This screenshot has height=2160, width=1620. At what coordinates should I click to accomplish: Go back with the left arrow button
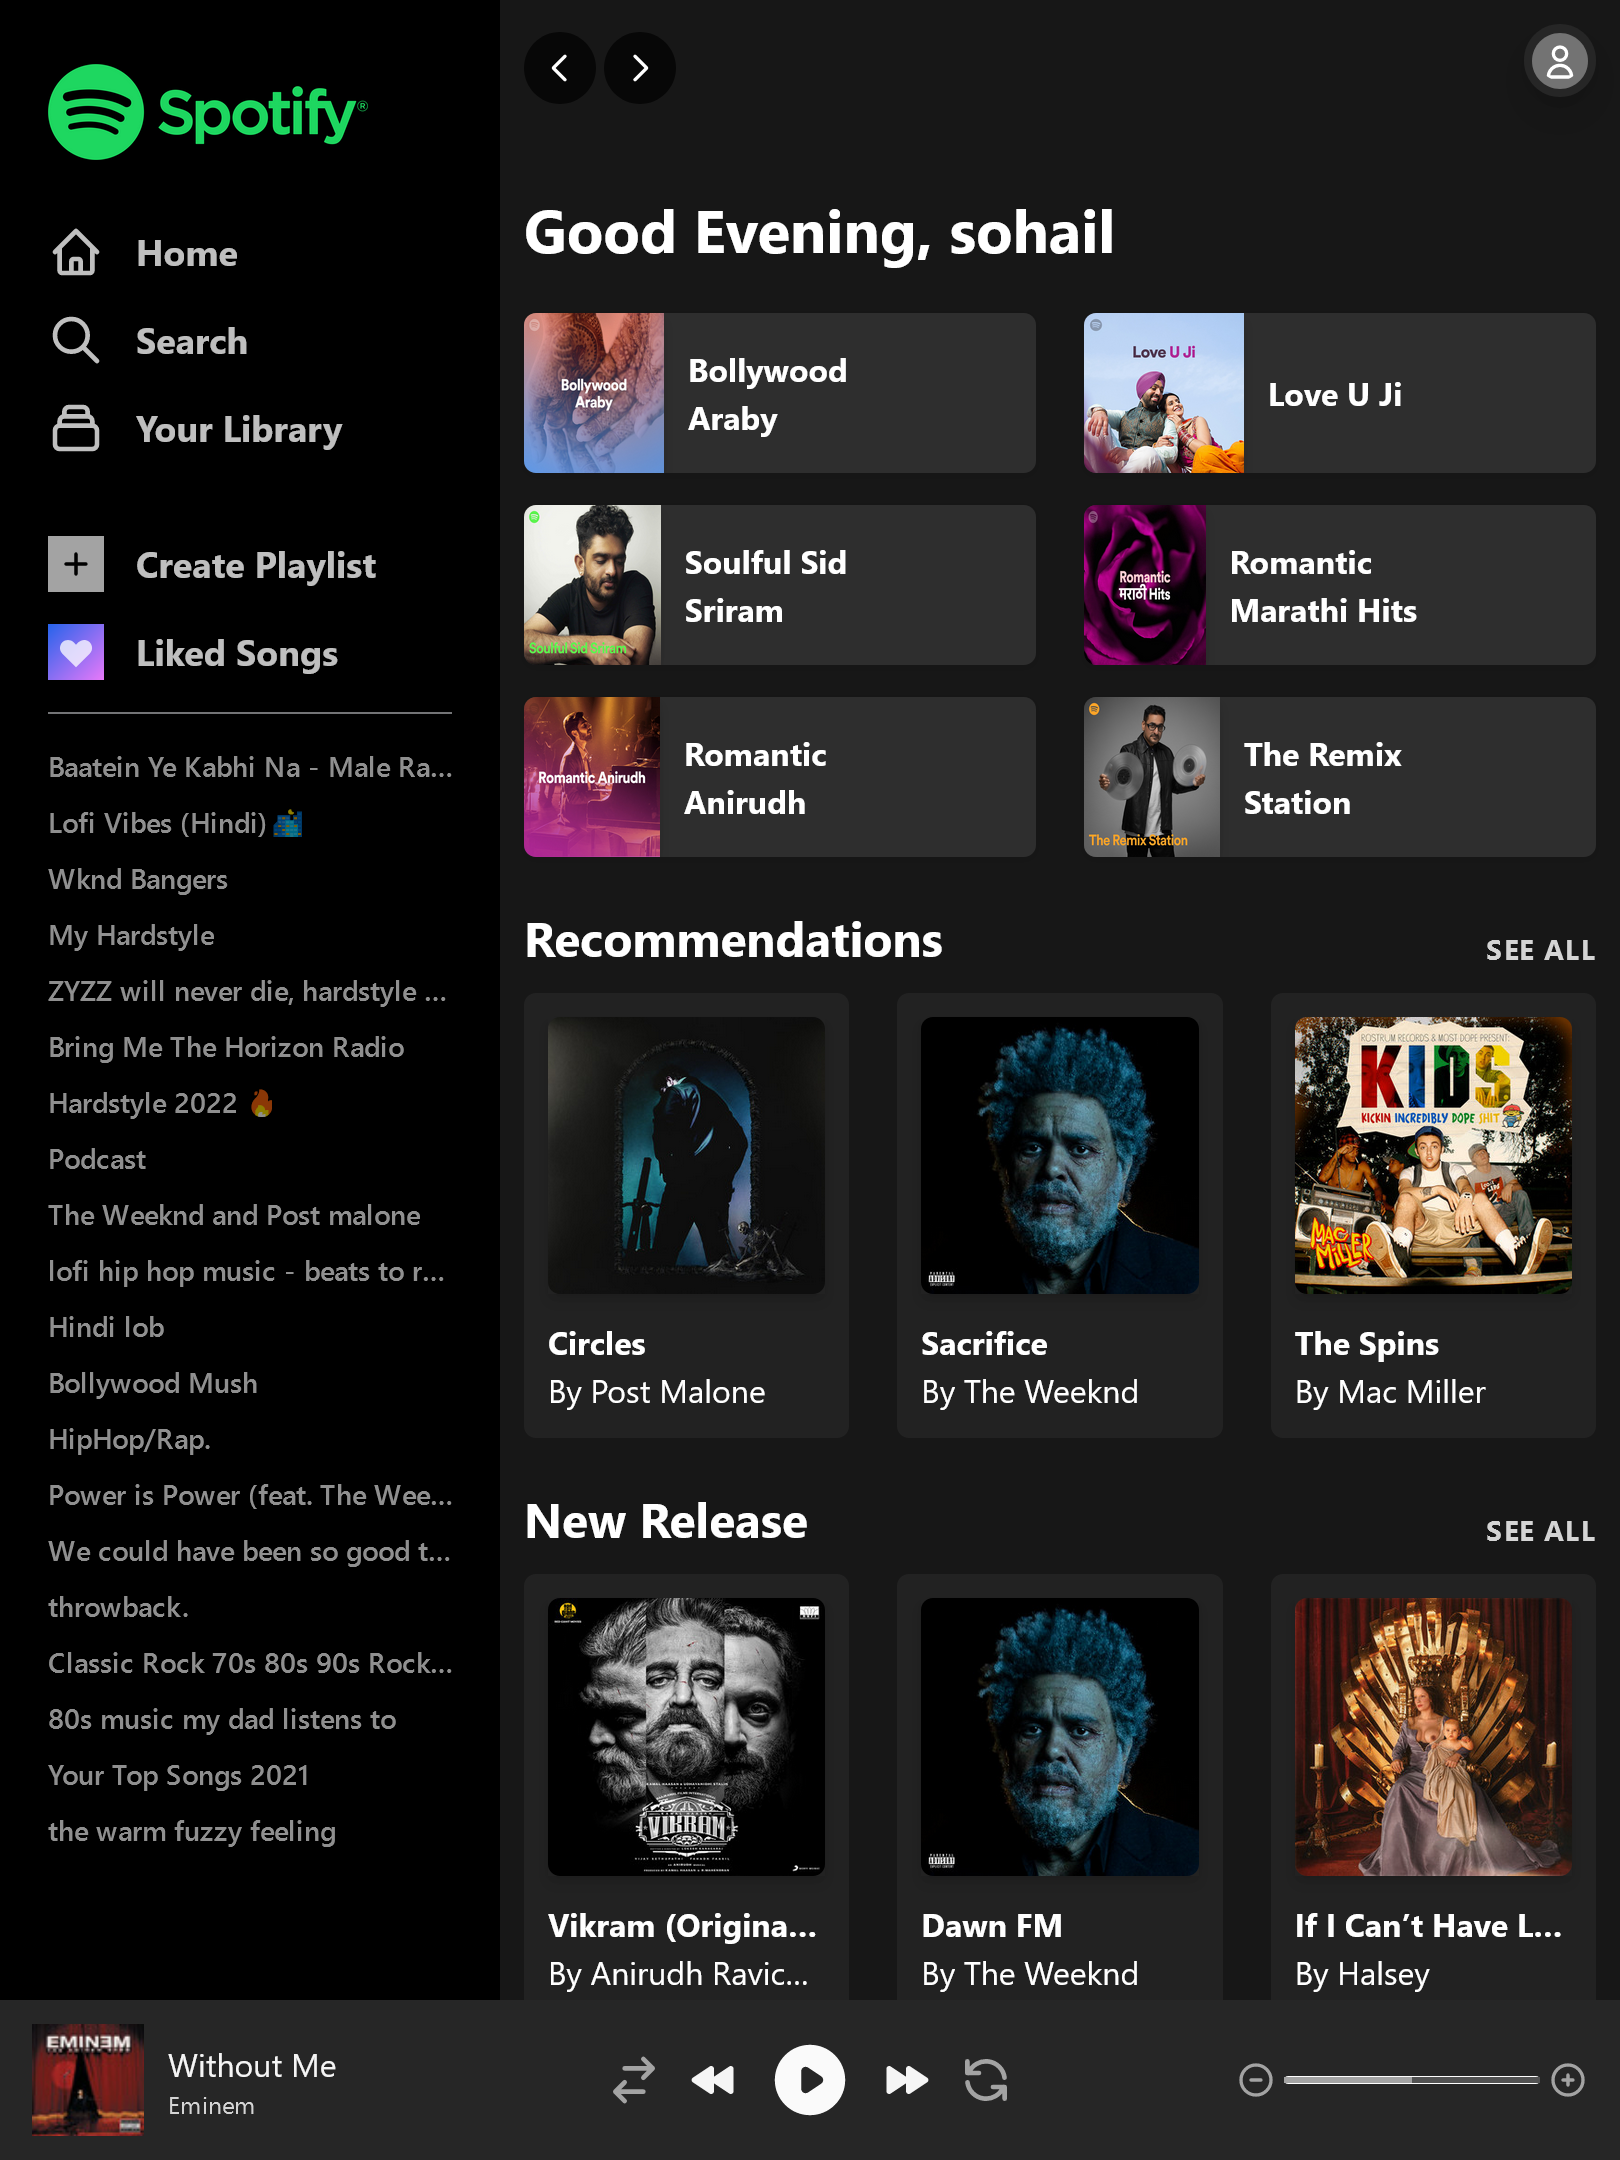(560, 68)
